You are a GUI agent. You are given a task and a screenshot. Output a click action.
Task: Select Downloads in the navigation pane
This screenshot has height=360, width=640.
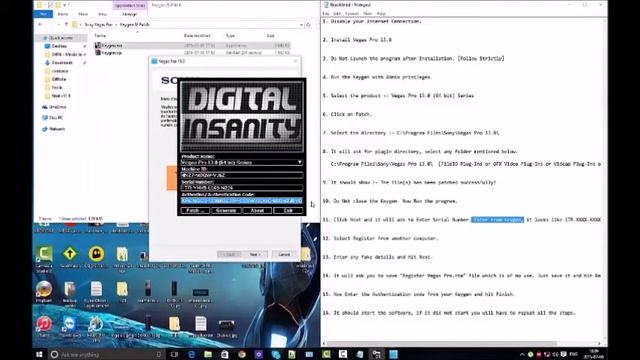click(x=62, y=62)
